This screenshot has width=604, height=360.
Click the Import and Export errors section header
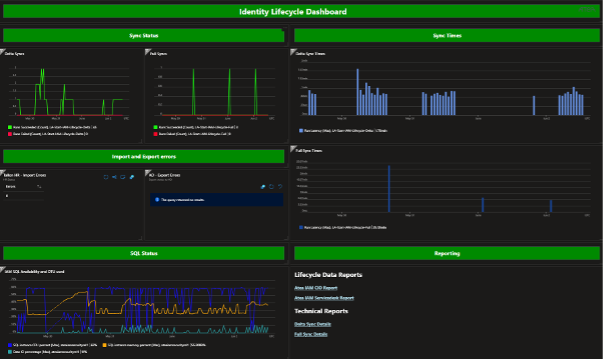tap(144, 156)
